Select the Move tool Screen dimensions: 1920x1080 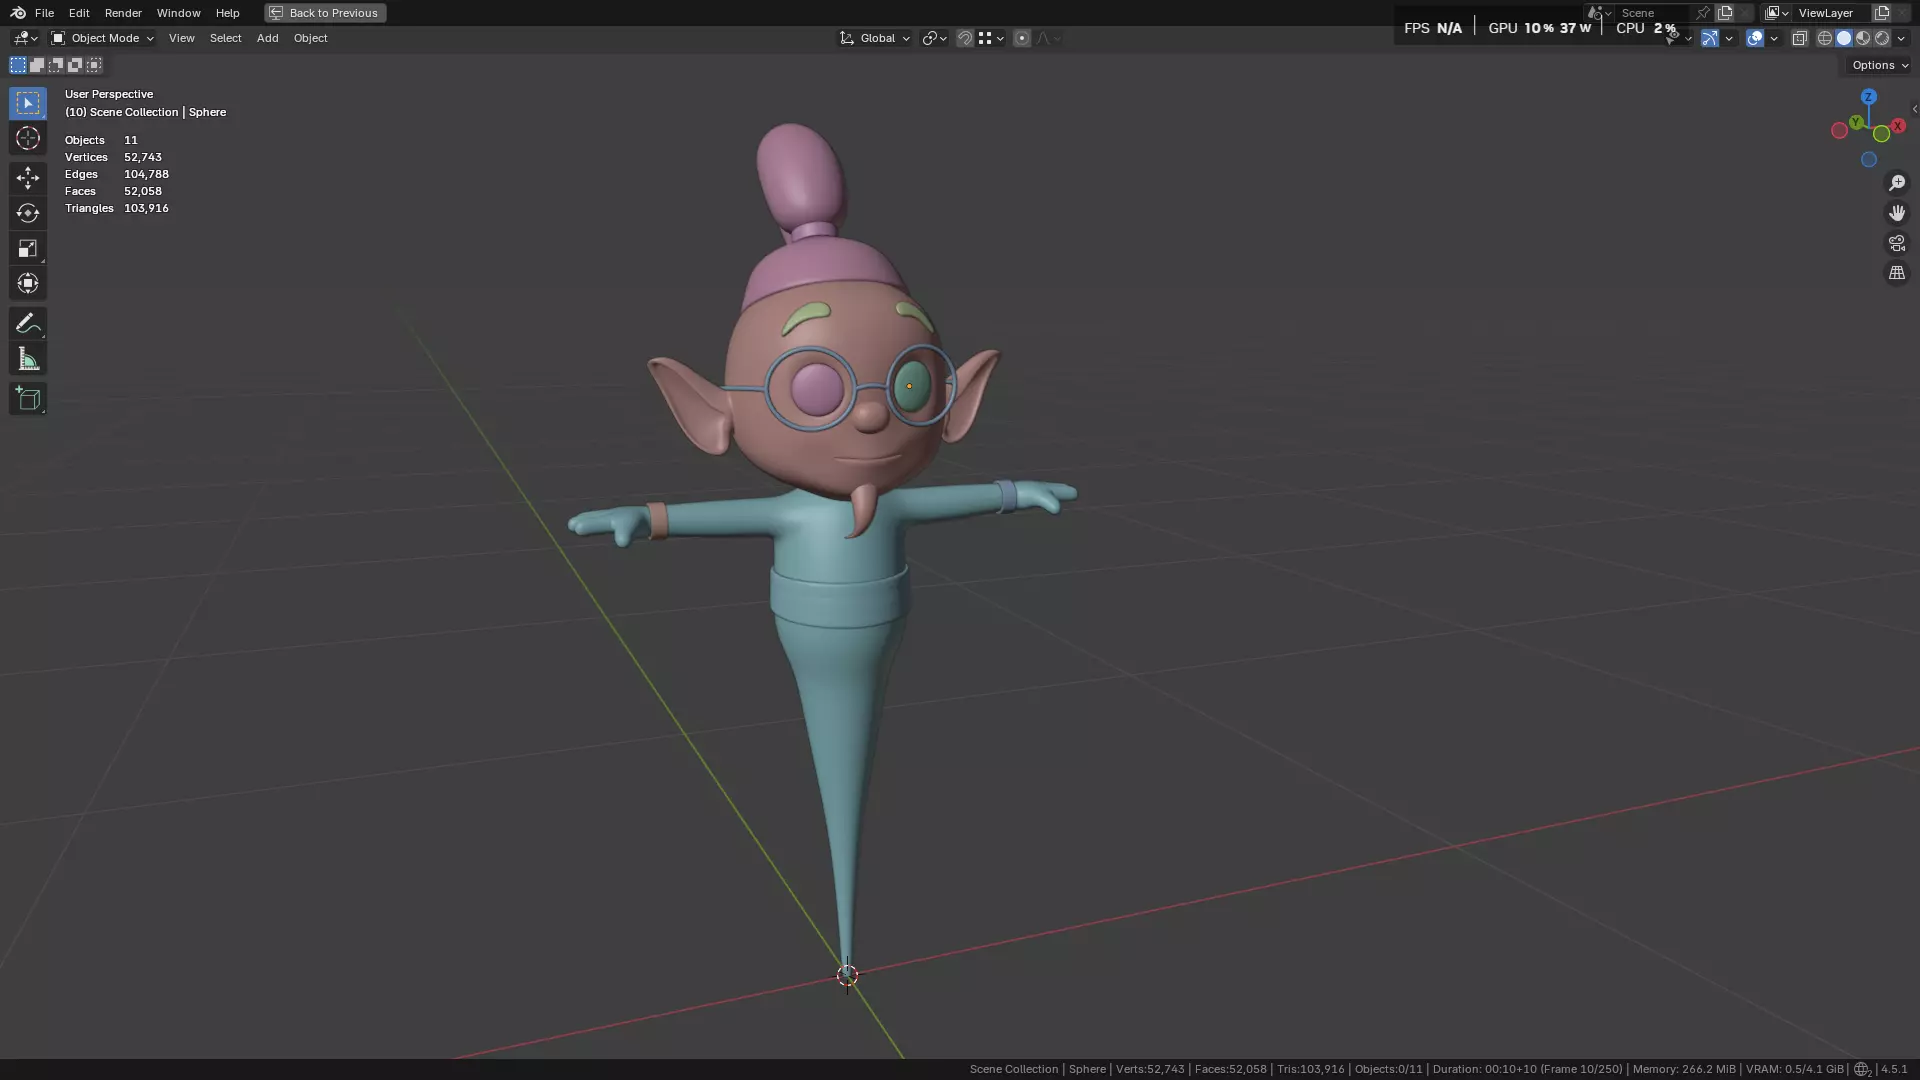coord(28,178)
